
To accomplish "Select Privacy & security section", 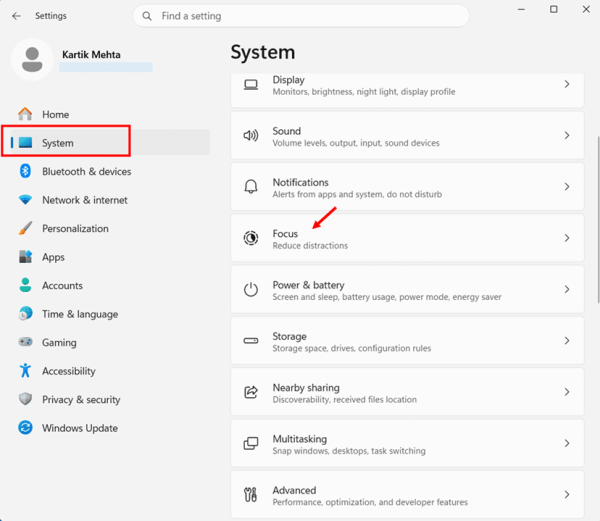I will pyautogui.click(x=81, y=399).
